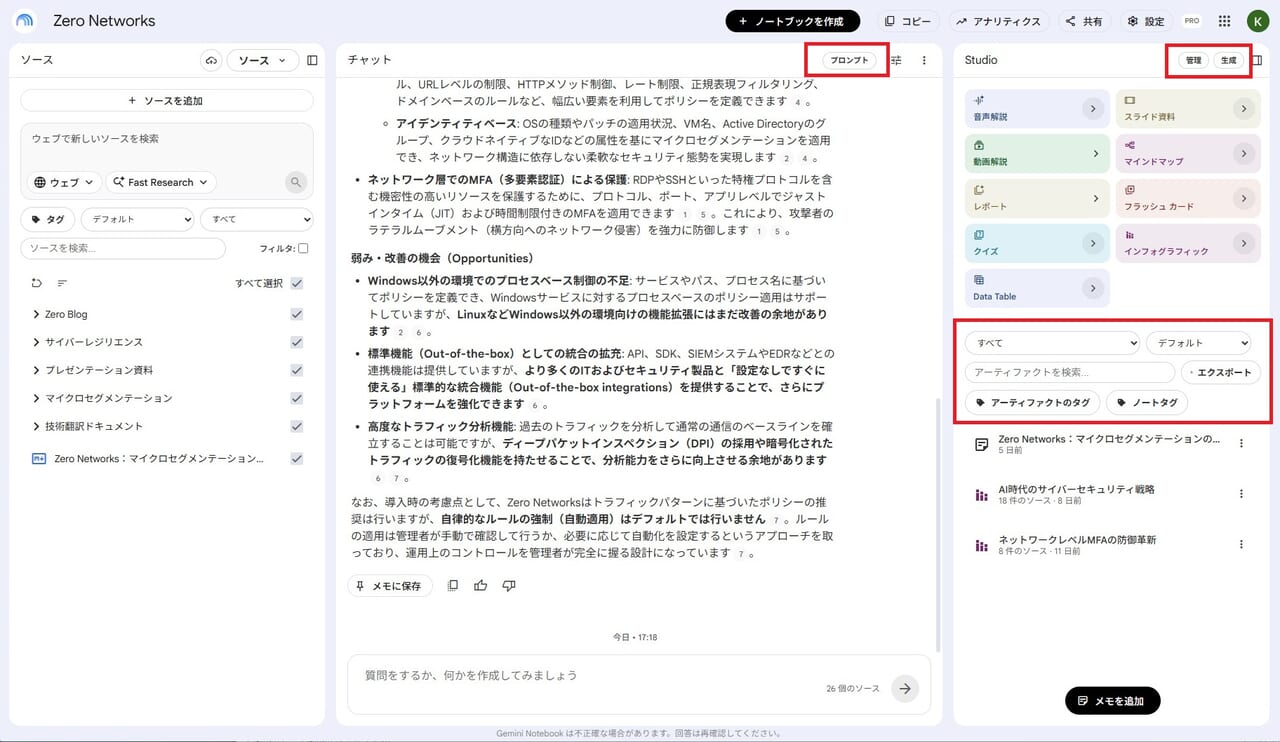Click the cloud upload icon in ソース
This screenshot has height=742, width=1280.
tap(211, 61)
